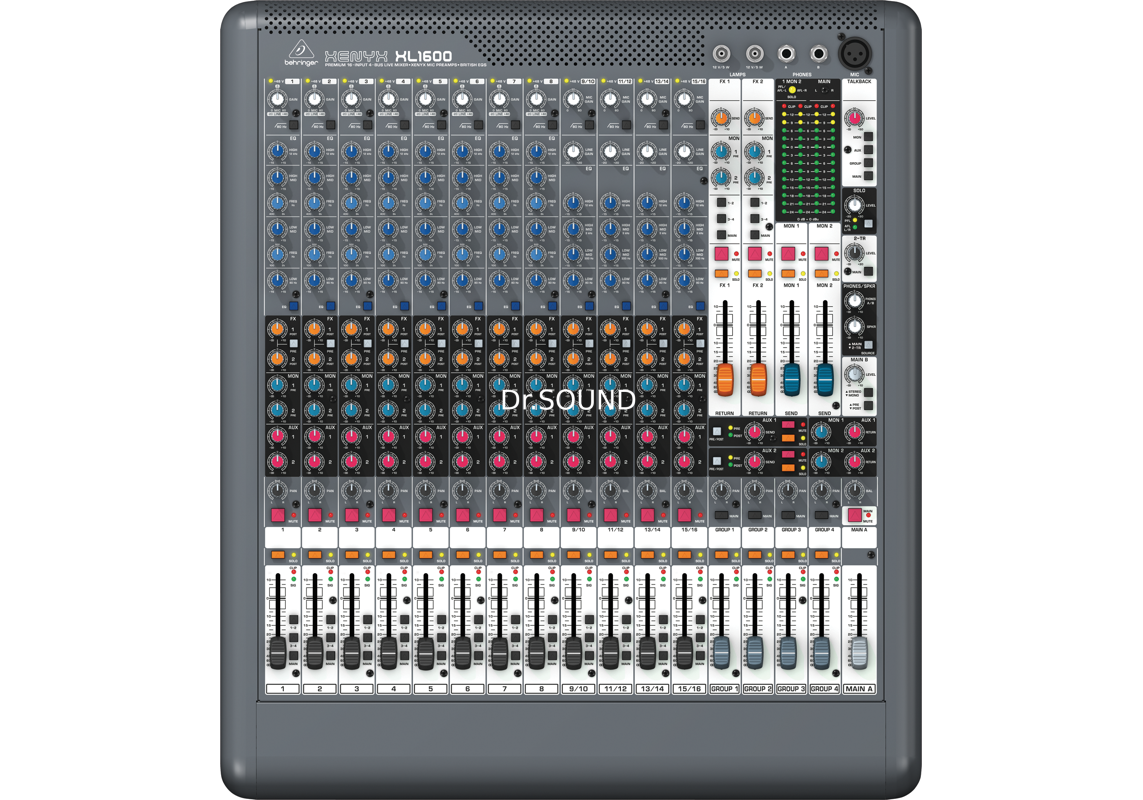Mute channel 1 with its mute button

[x=278, y=515]
